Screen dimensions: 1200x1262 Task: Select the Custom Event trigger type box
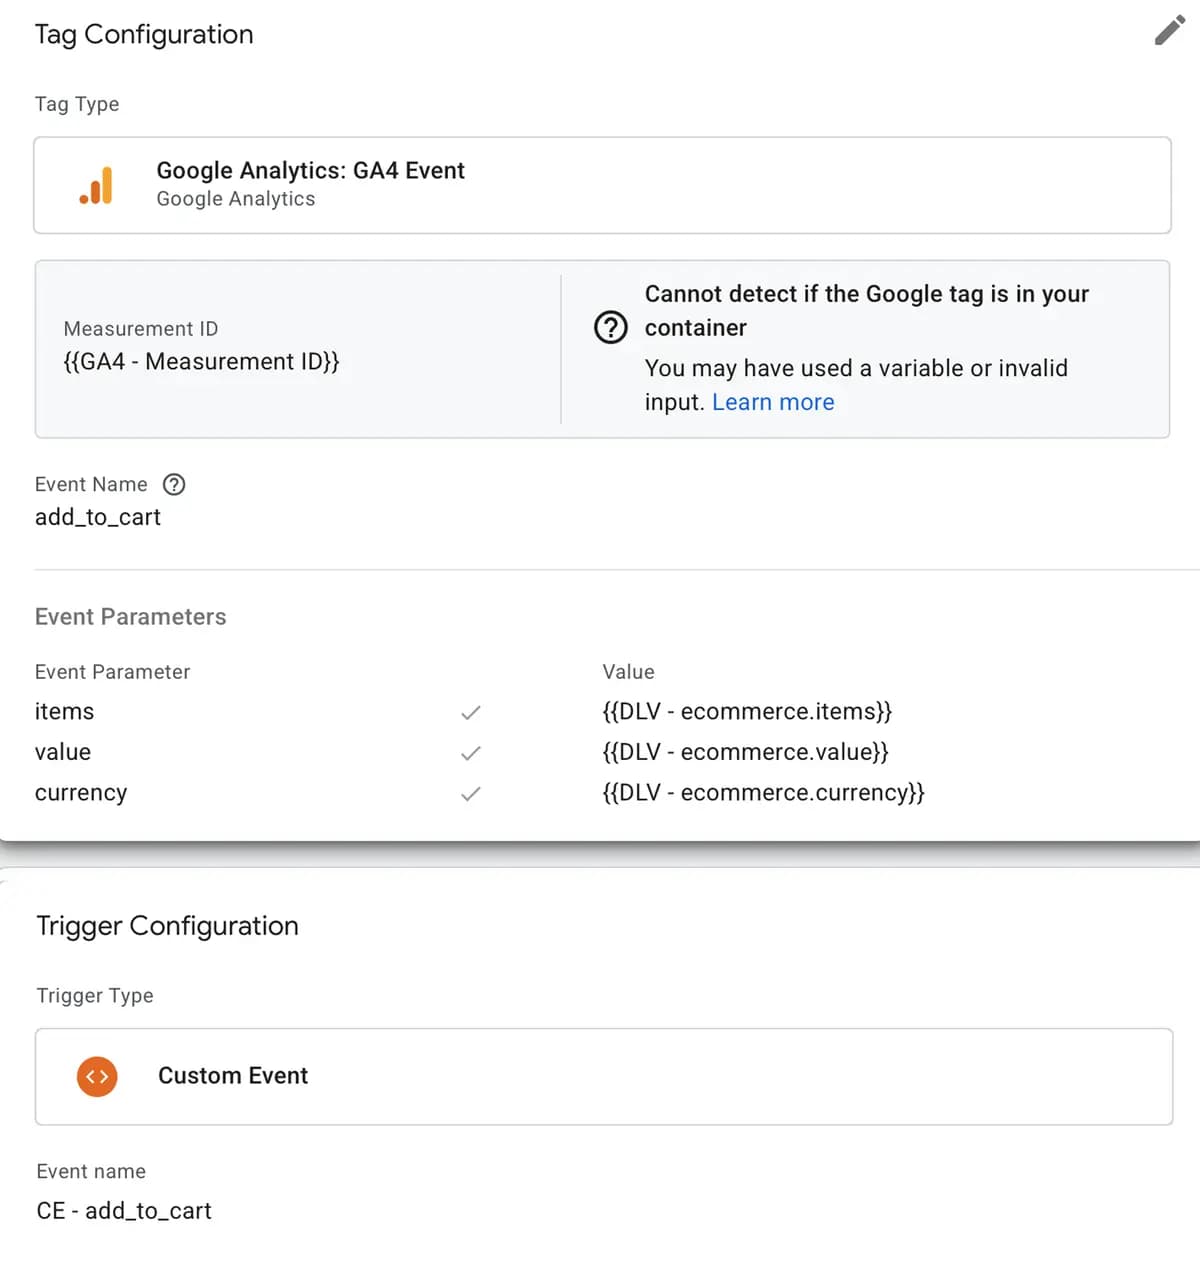coord(603,1077)
